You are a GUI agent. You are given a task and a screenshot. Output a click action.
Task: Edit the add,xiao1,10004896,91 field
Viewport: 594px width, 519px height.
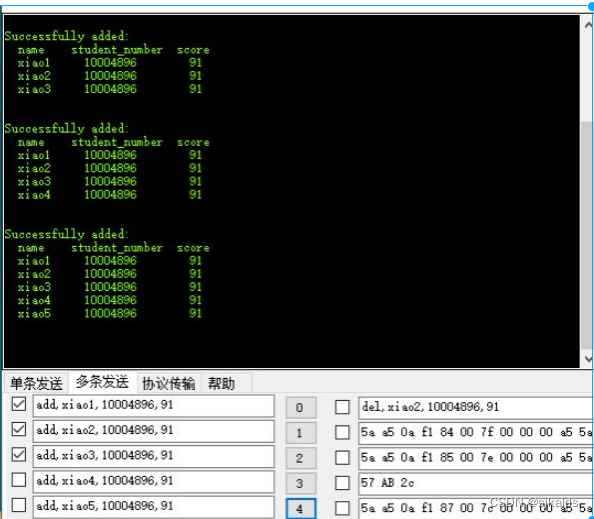(x=153, y=406)
